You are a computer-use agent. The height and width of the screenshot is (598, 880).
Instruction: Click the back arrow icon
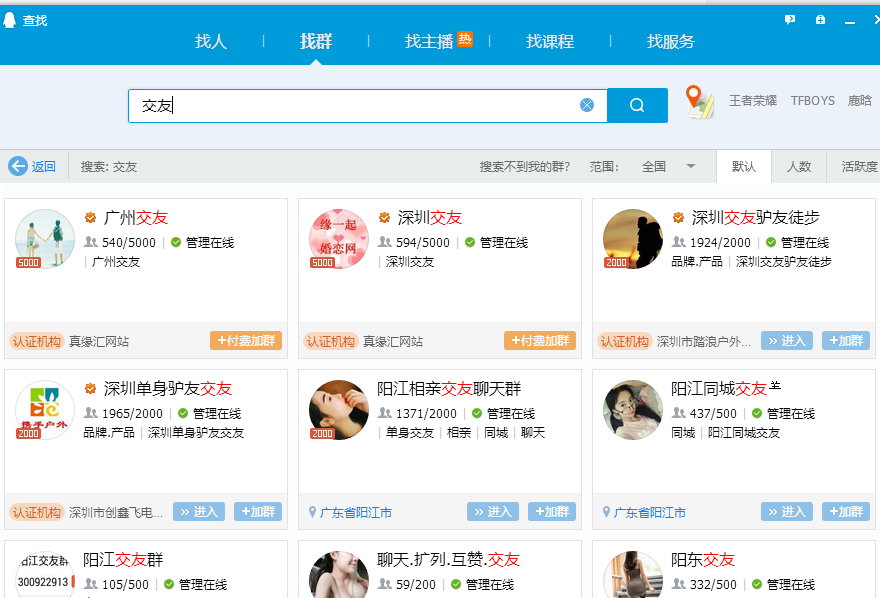pyautogui.click(x=18, y=166)
